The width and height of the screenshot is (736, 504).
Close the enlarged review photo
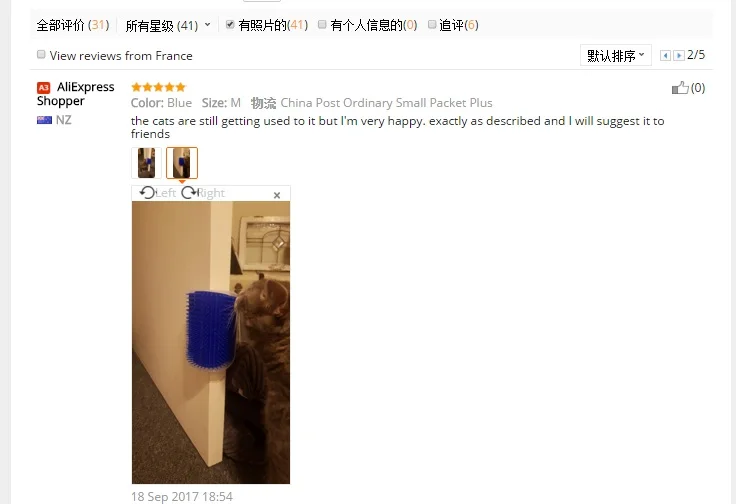click(x=277, y=195)
